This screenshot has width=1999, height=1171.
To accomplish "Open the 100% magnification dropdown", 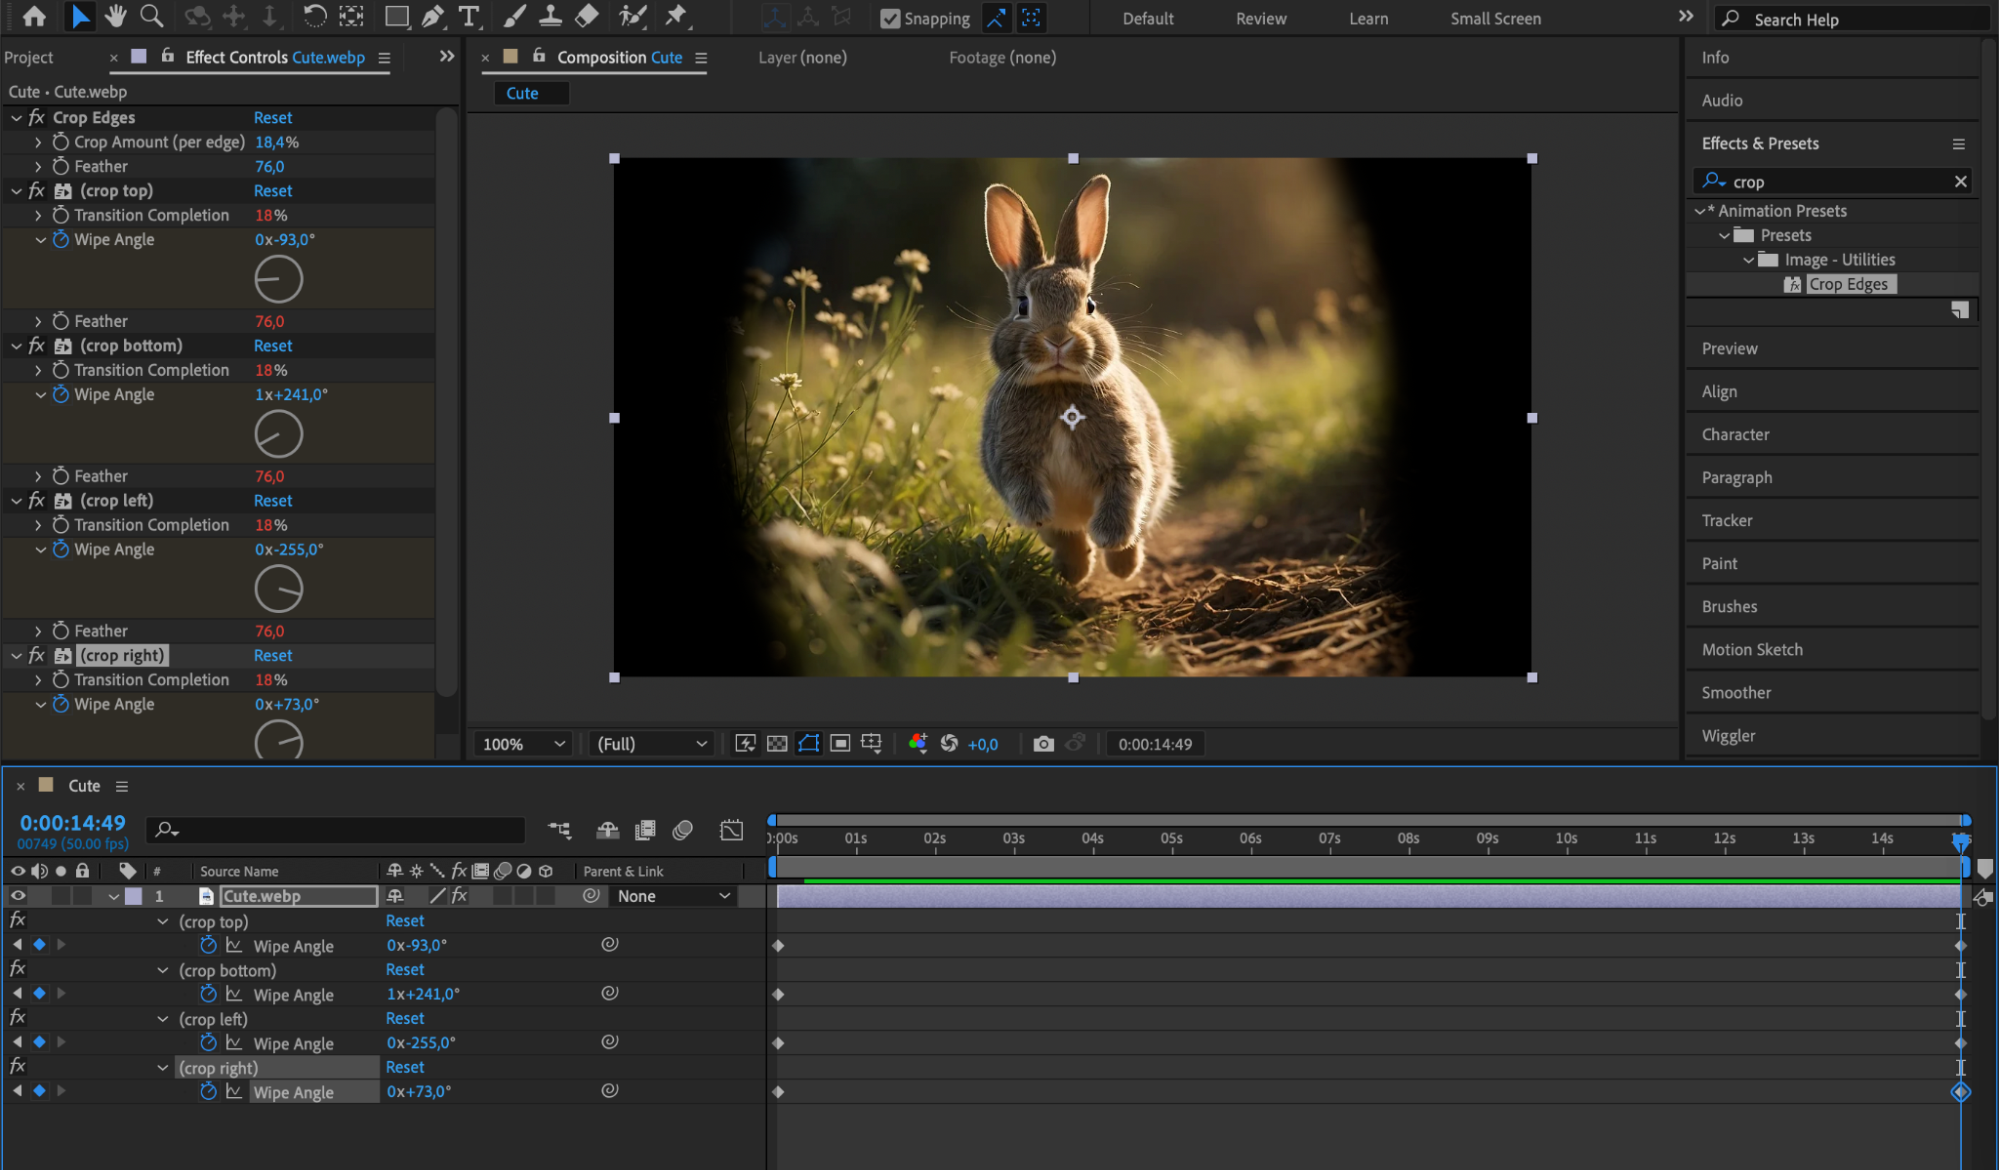I will [524, 744].
